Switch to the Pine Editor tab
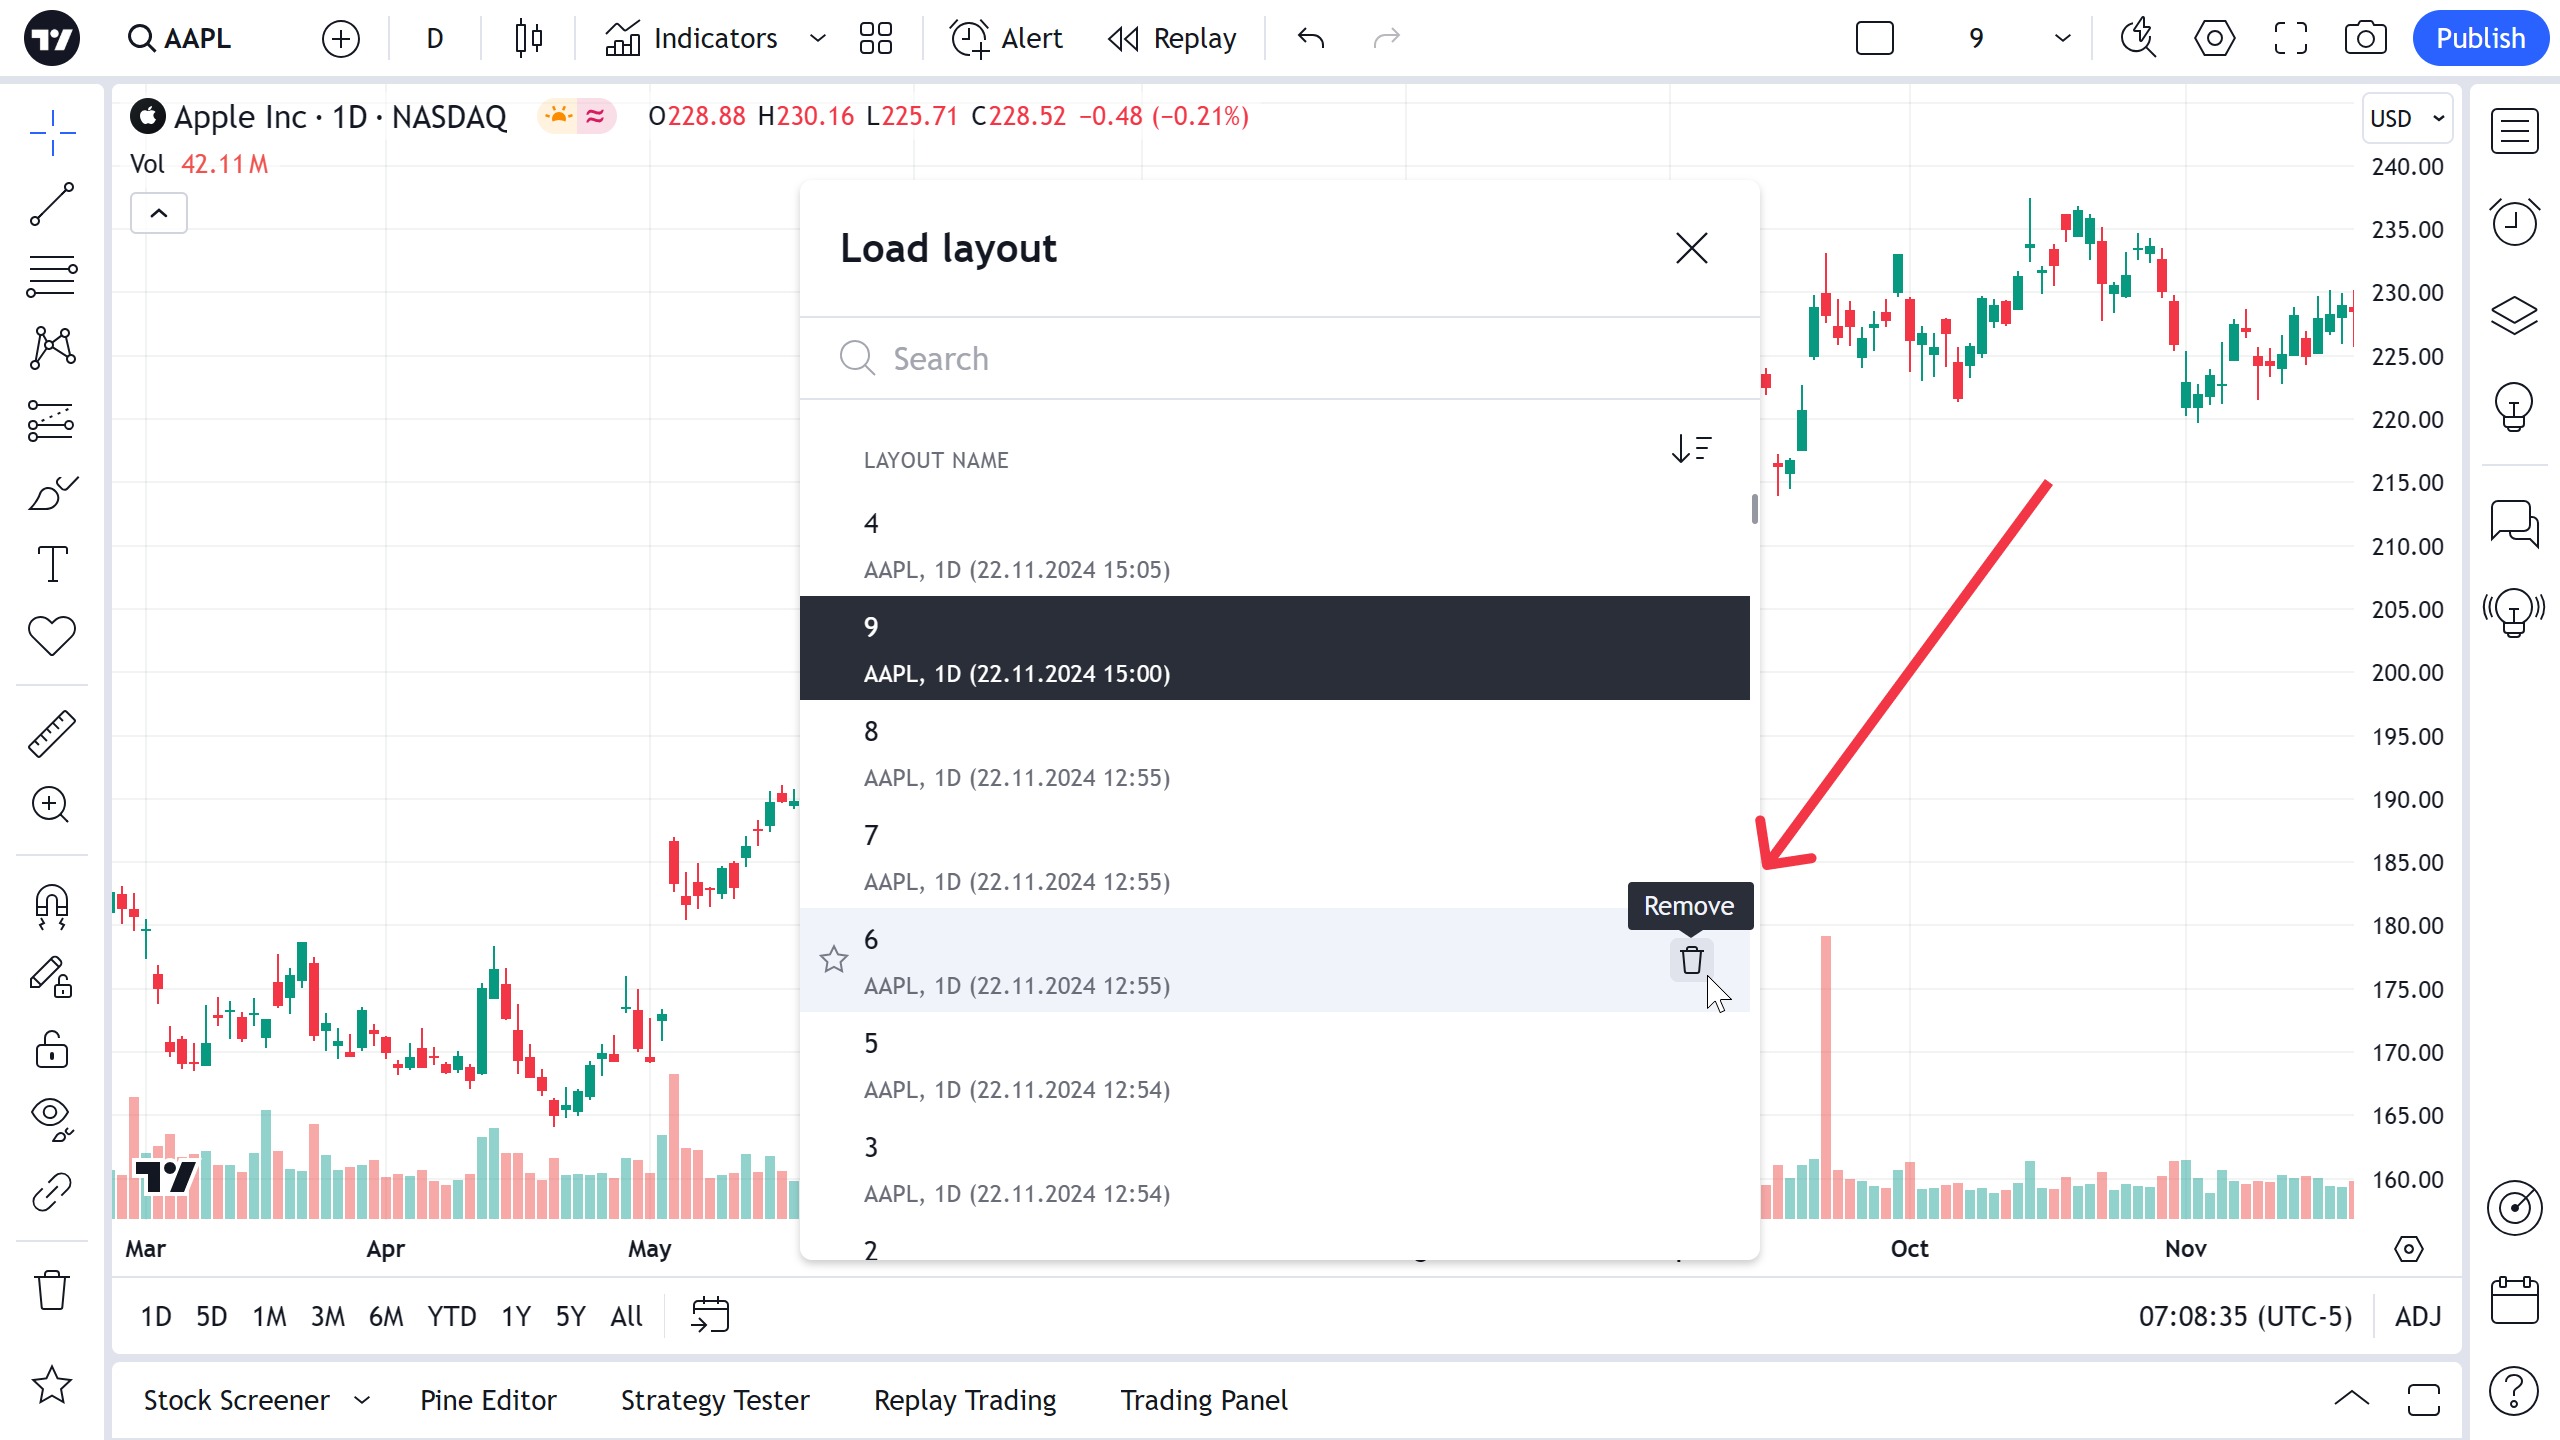The image size is (2560, 1440). pos(488,1400)
